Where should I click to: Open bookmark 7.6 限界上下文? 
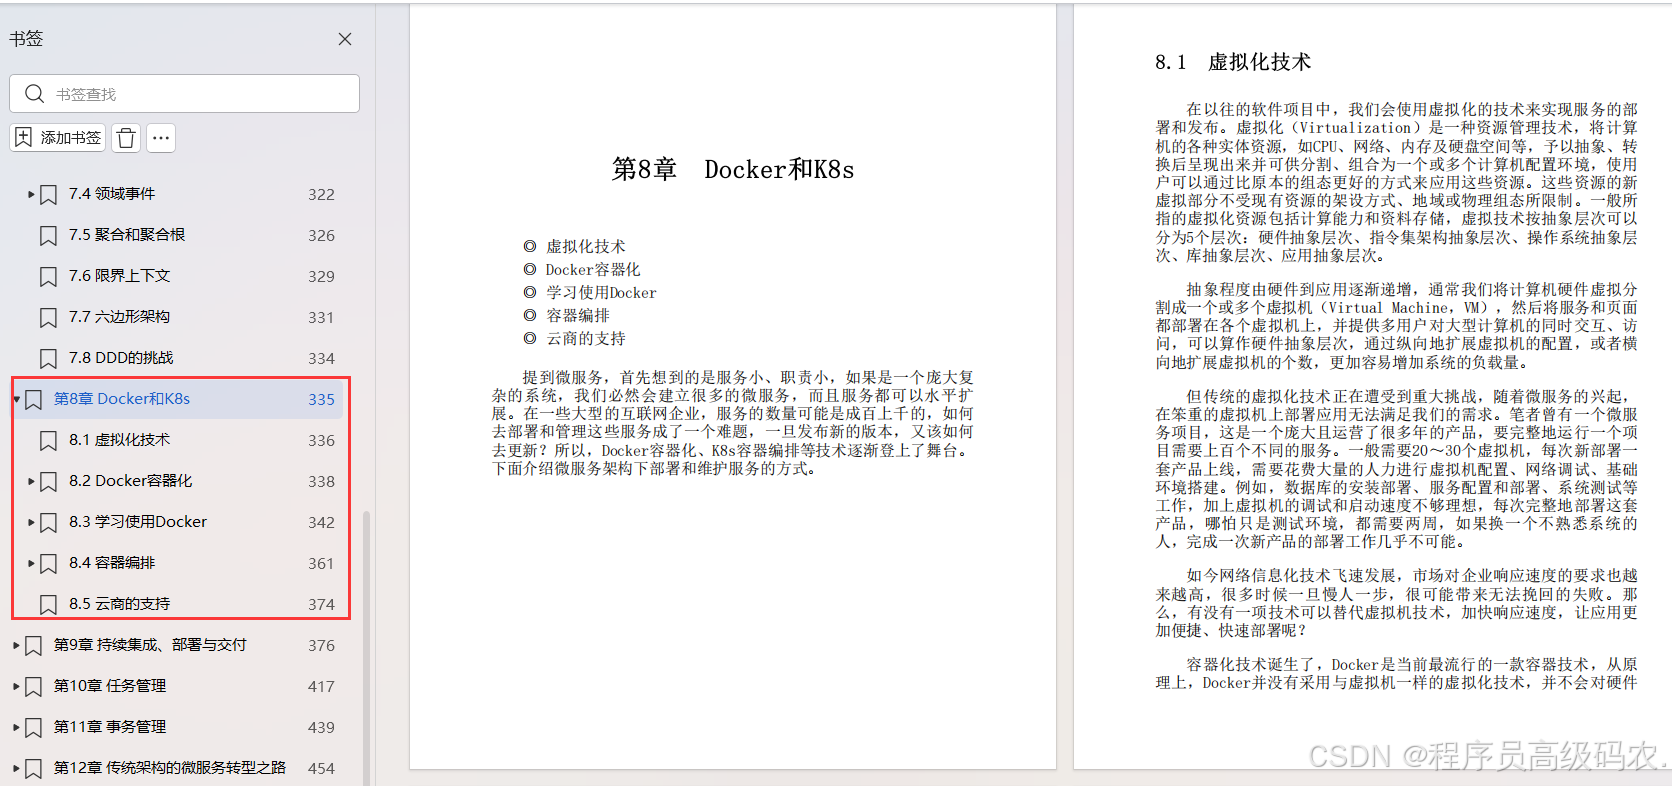(x=120, y=276)
